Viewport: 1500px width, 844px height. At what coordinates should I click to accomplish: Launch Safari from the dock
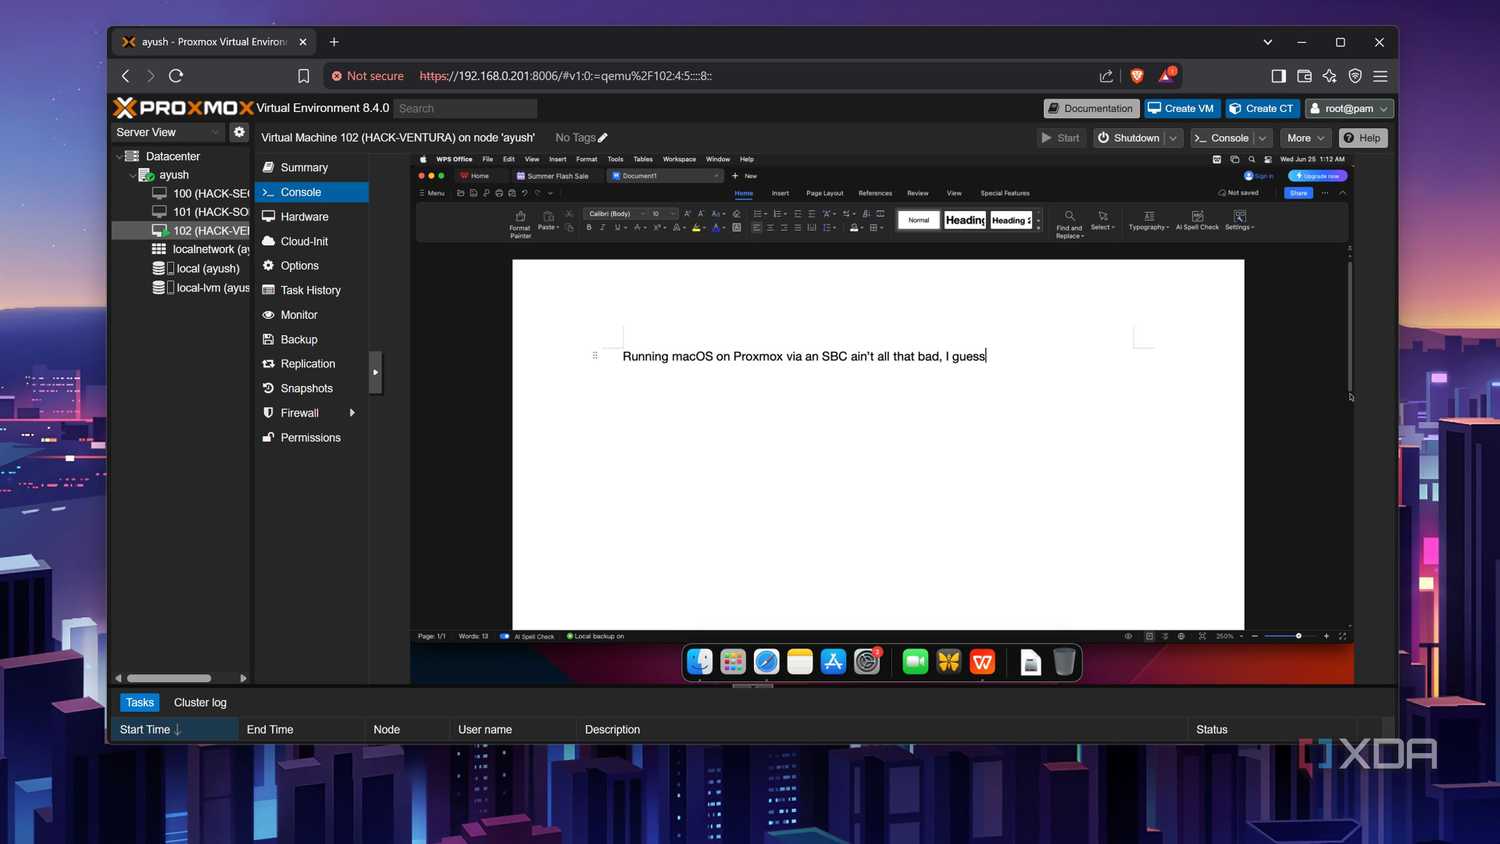[x=766, y=661]
